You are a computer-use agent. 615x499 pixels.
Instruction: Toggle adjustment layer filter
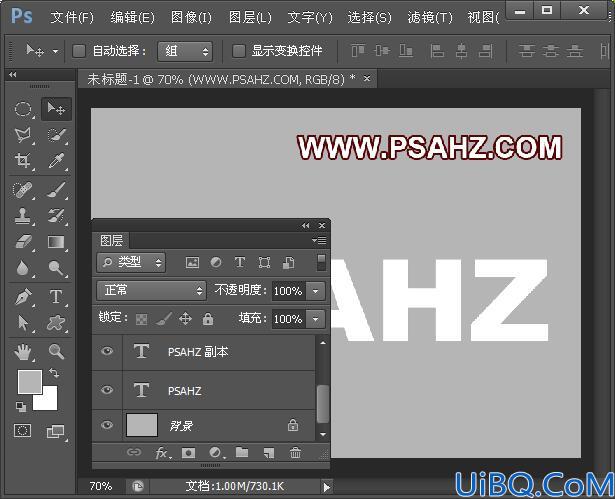pyautogui.click(x=216, y=262)
